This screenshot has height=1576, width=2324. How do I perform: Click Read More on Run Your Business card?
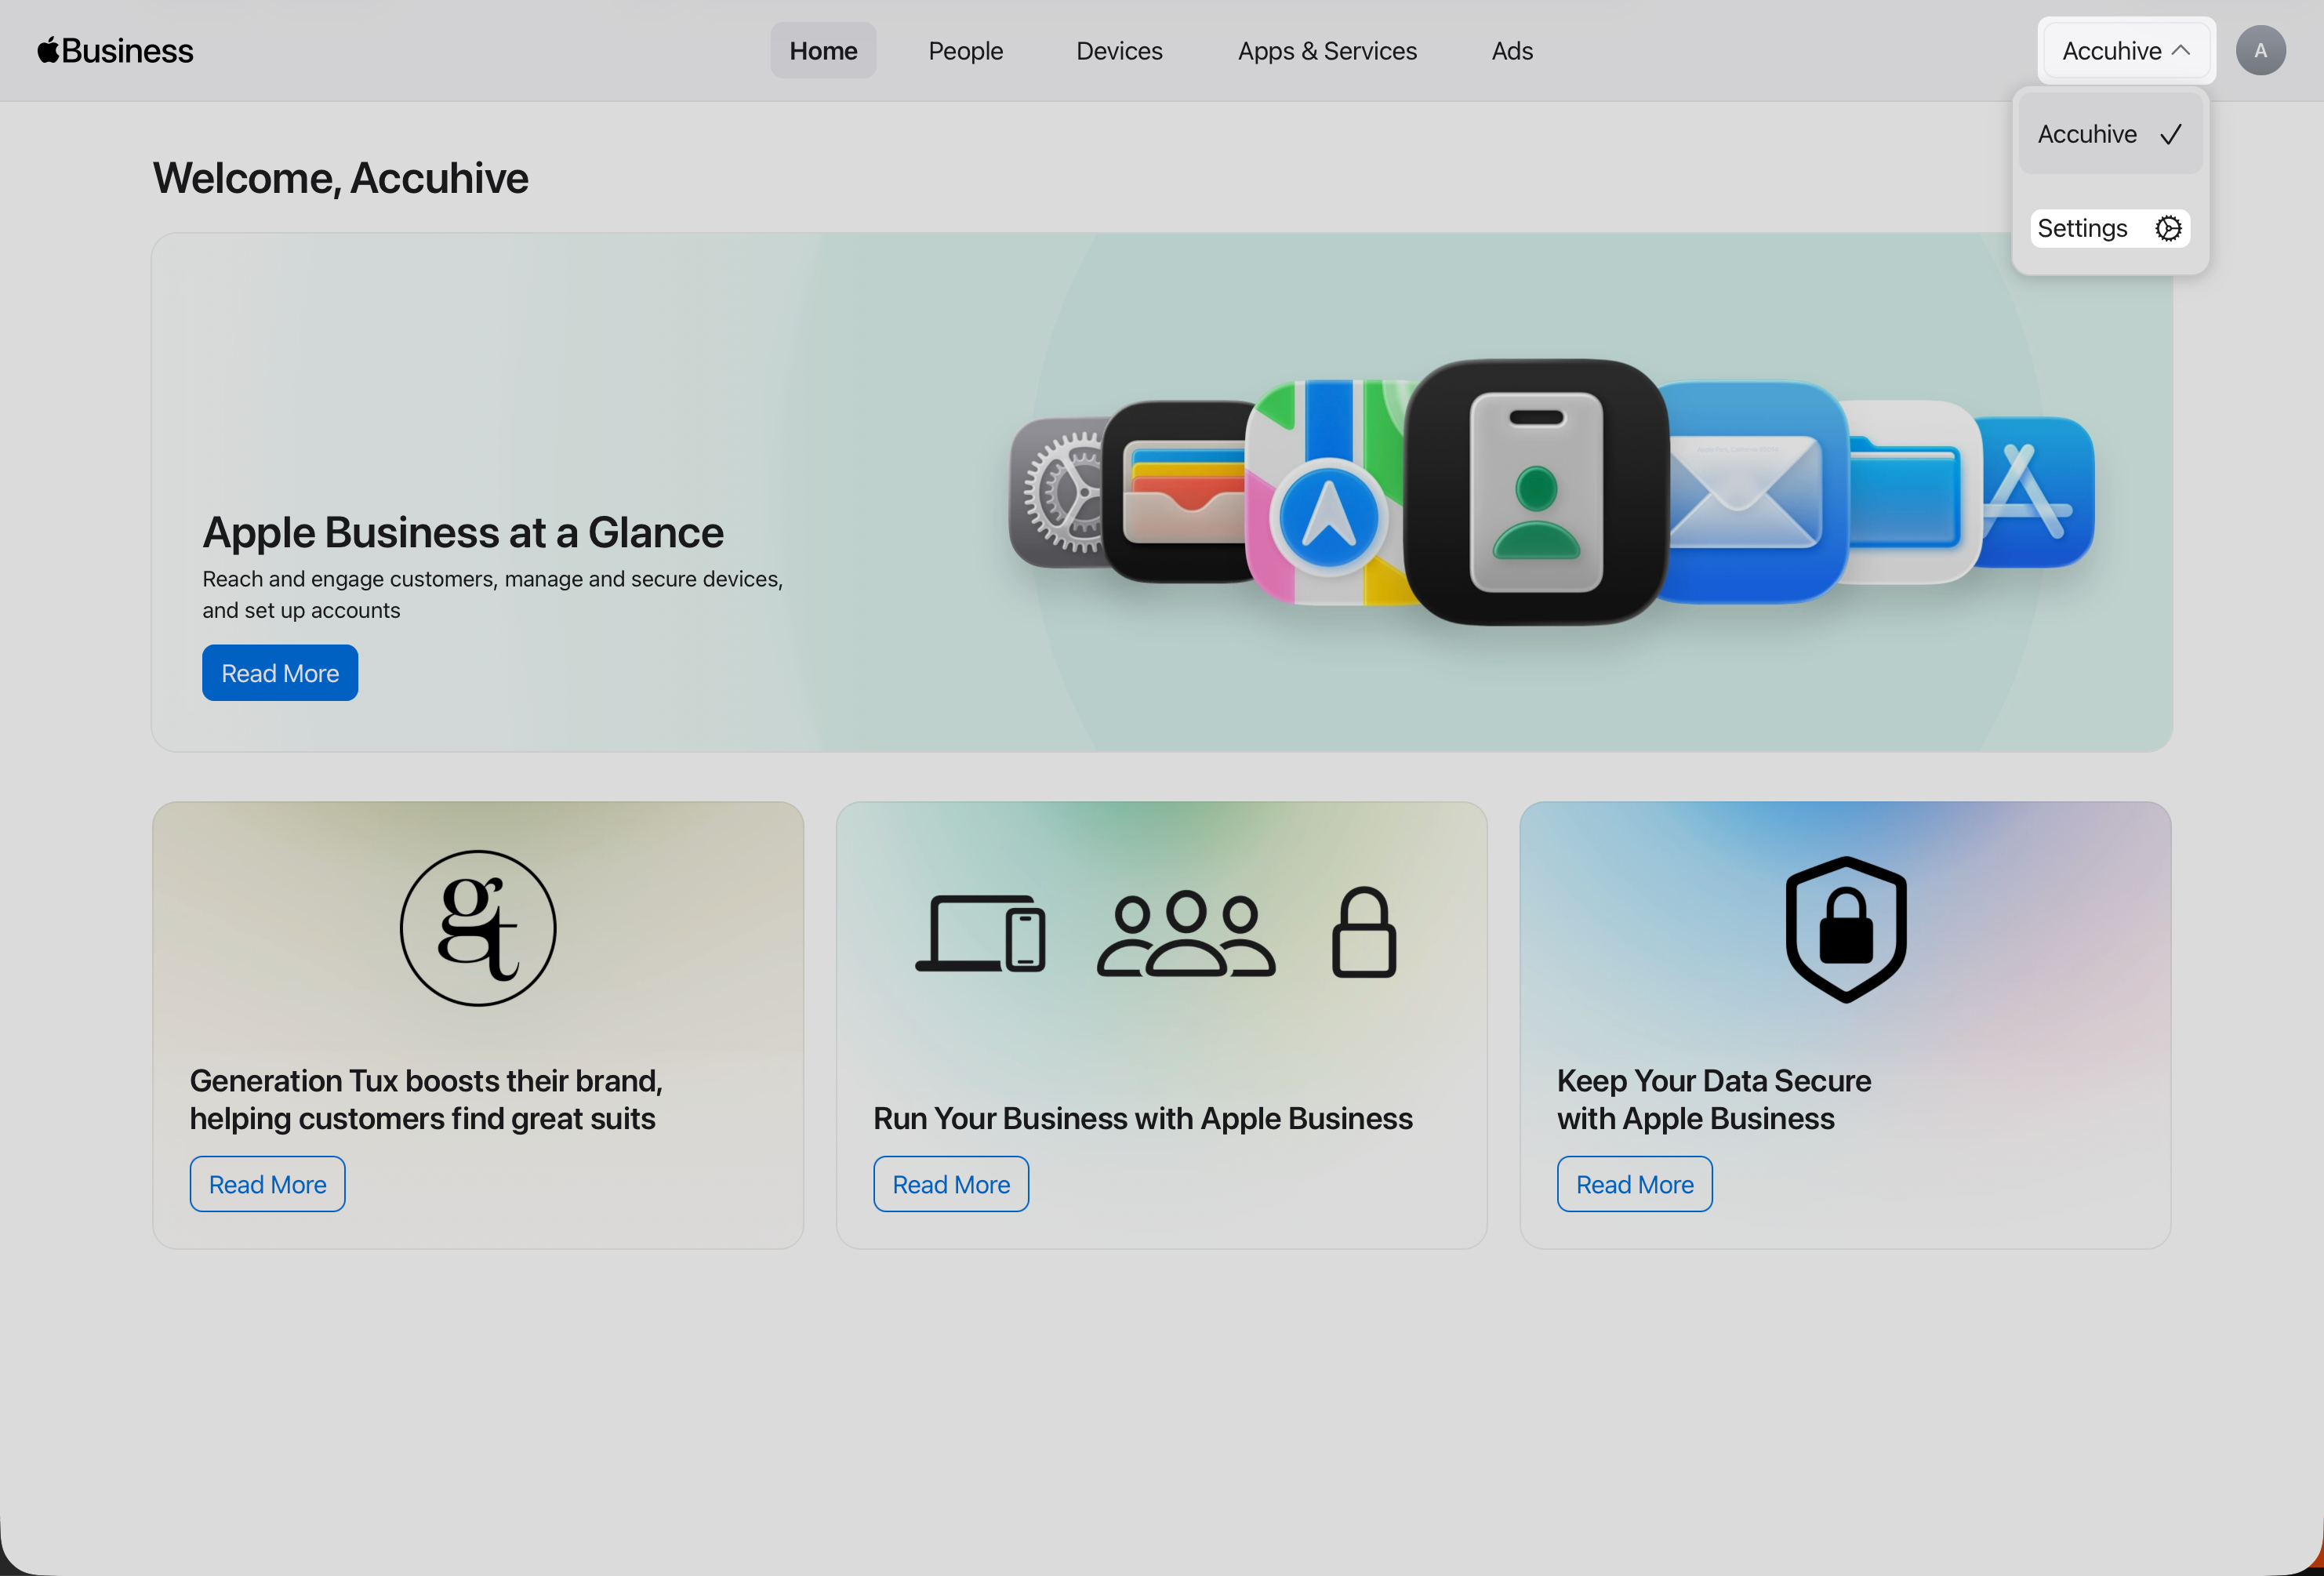pyautogui.click(x=951, y=1184)
